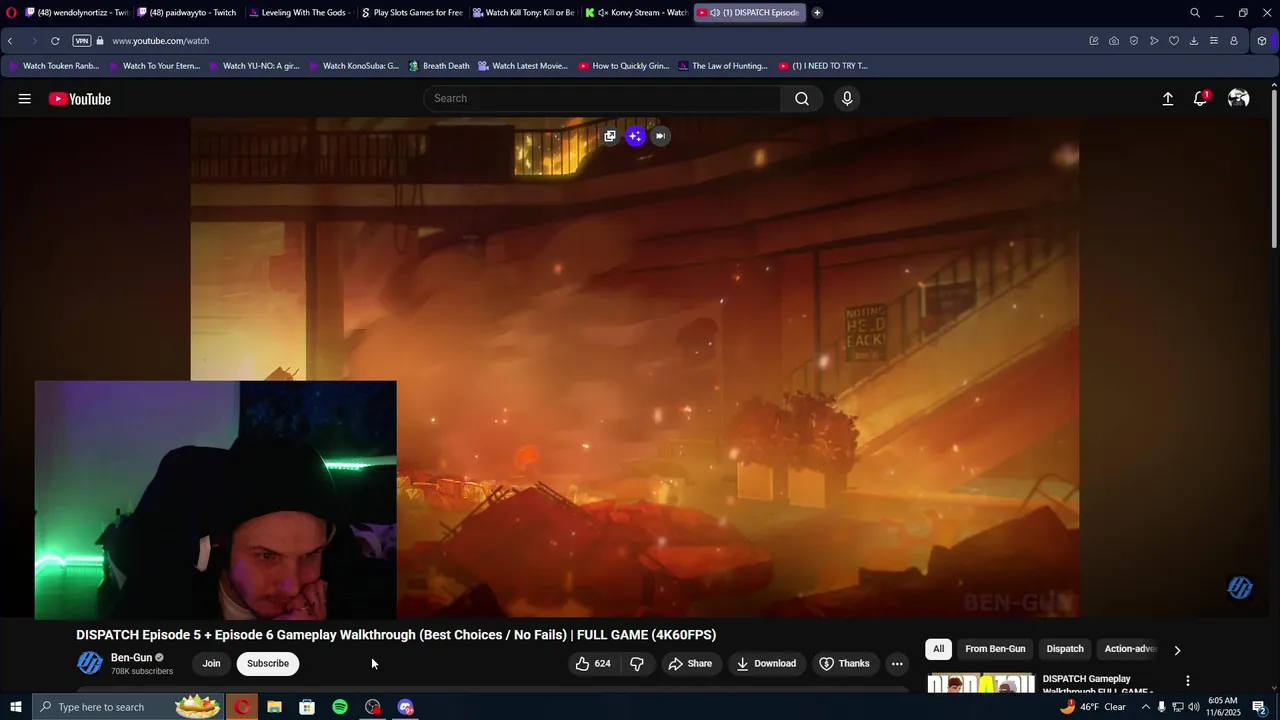Screen dimensions: 1280x720
Task: Switch to Konvy Stream tab
Action: click(x=637, y=13)
